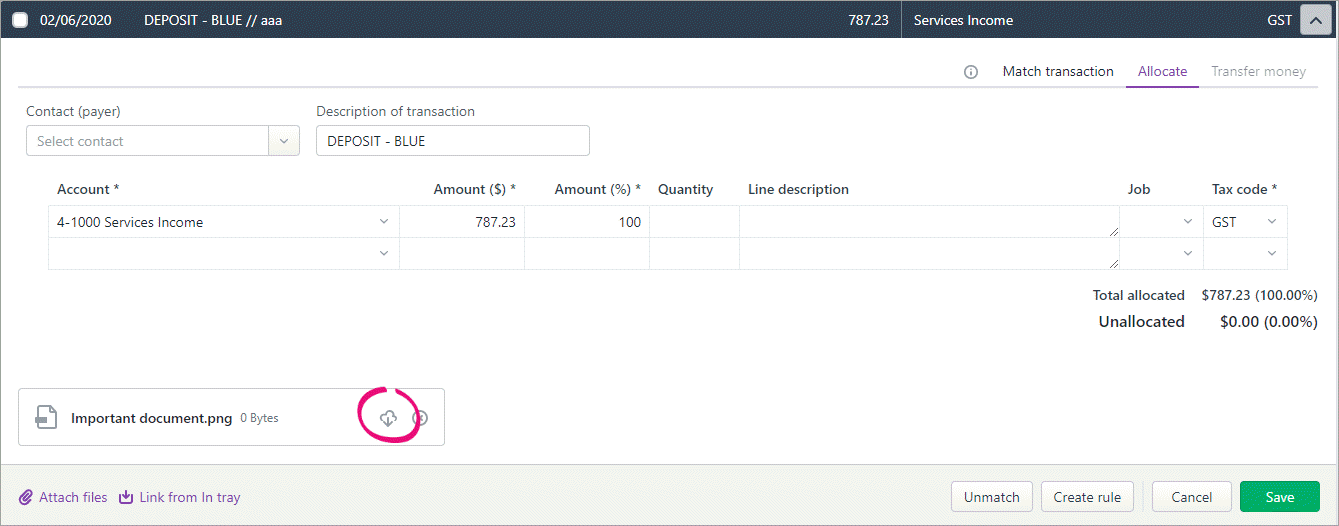Collapse the transaction row with the chevron button
1339x526 pixels.
click(x=1315, y=20)
